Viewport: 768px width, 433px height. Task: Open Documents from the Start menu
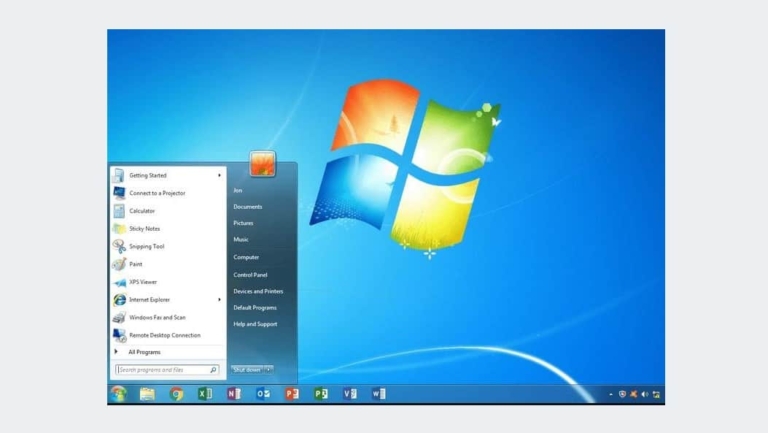click(x=247, y=207)
